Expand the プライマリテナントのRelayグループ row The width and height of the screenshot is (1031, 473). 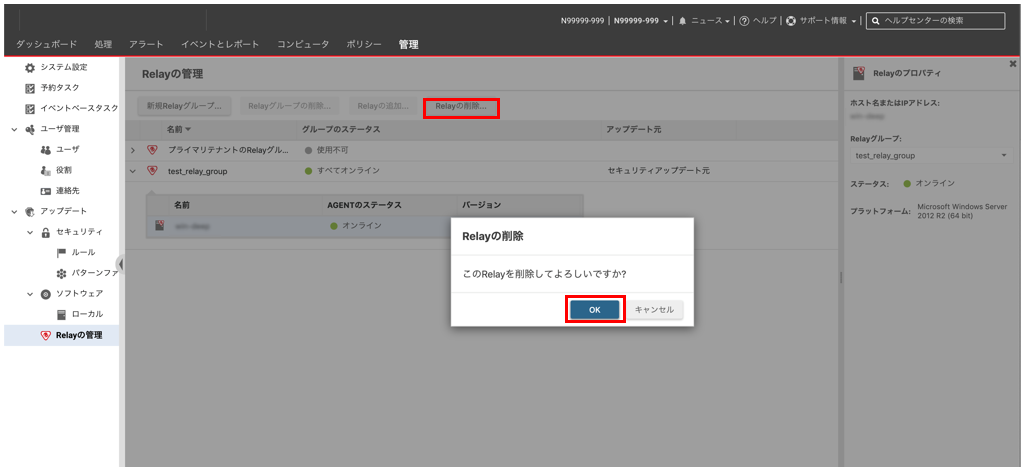(133, 151)
